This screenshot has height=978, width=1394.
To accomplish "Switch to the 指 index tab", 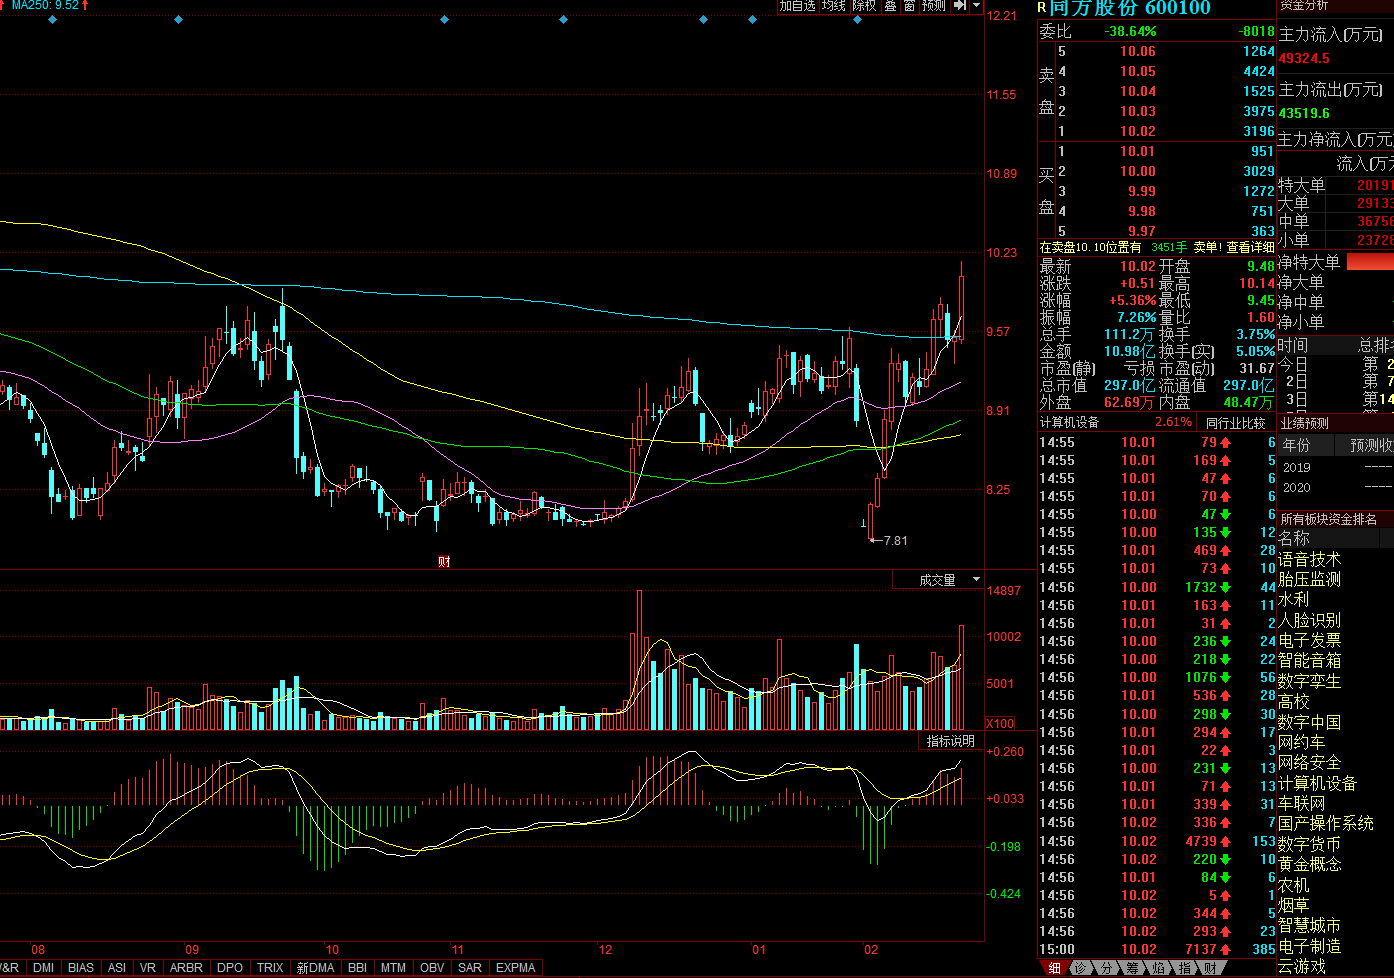I will pos(1184,968).
